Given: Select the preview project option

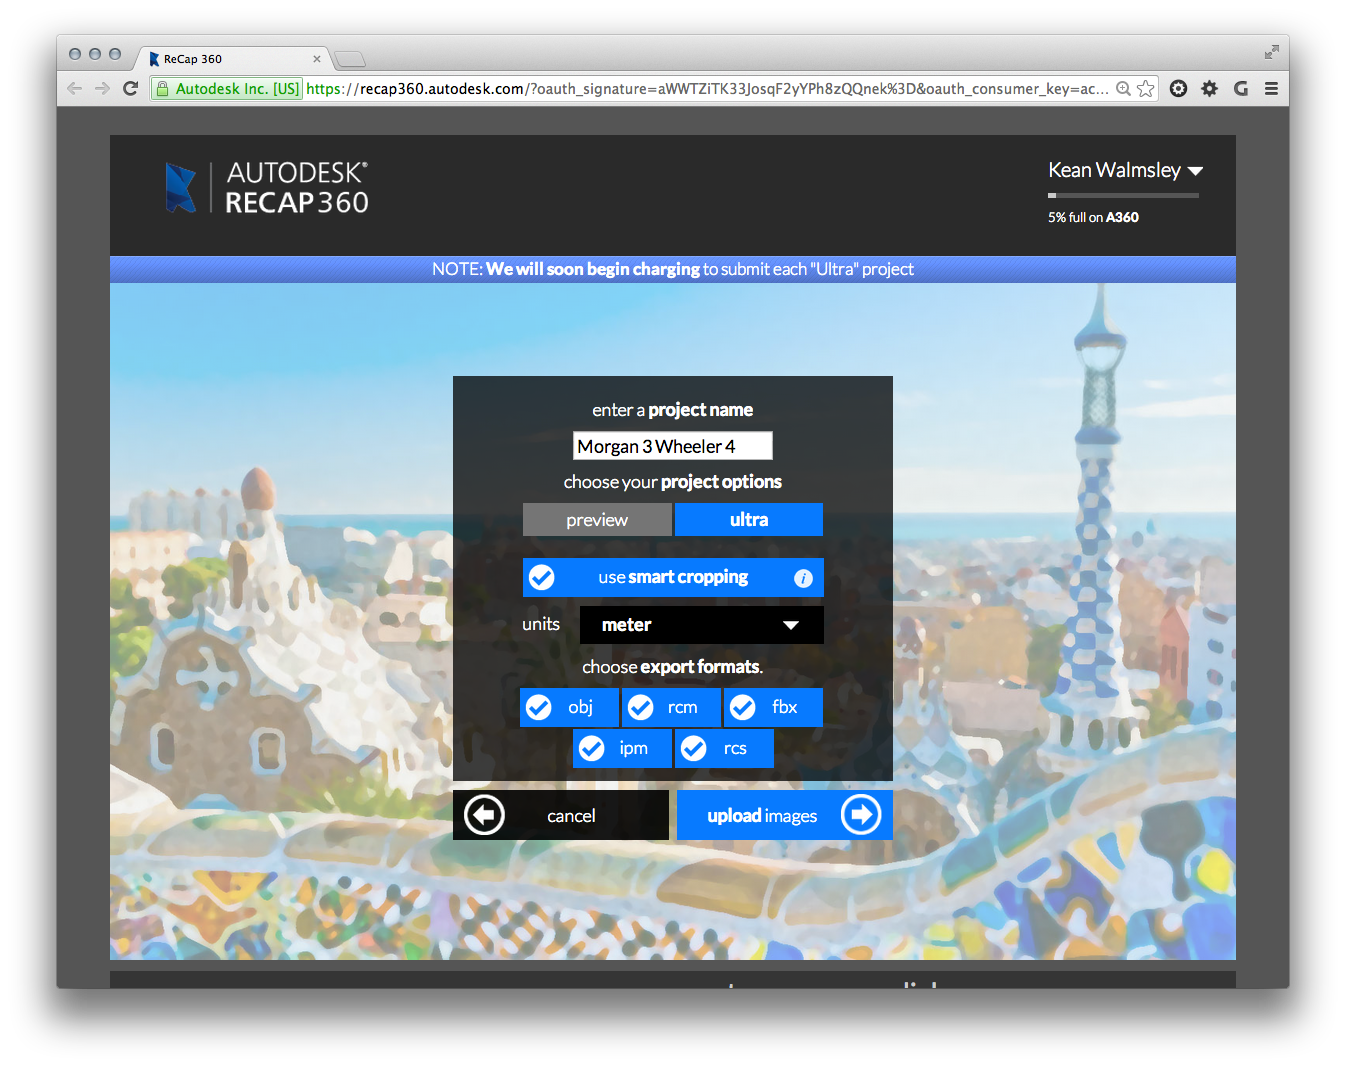Looking at the screenshot, I should [x=597, y=520].
